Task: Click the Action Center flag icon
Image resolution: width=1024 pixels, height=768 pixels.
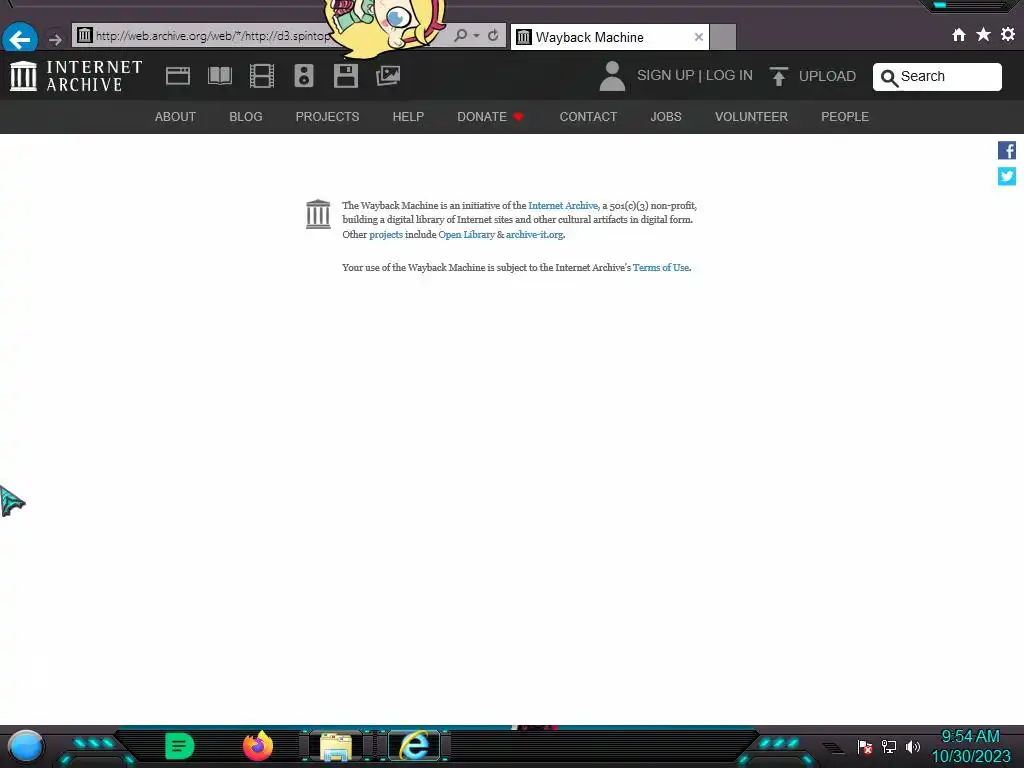Action: [865, 746]
